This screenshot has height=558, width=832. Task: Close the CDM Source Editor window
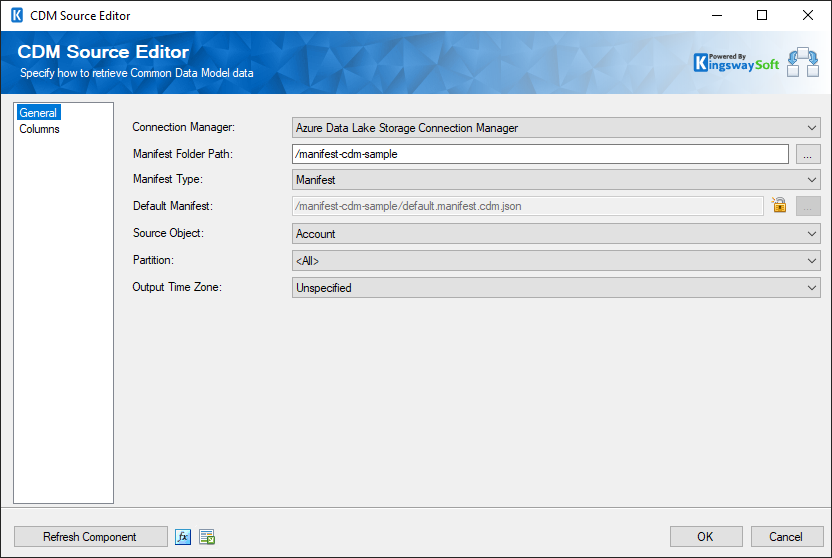point(808,15)
